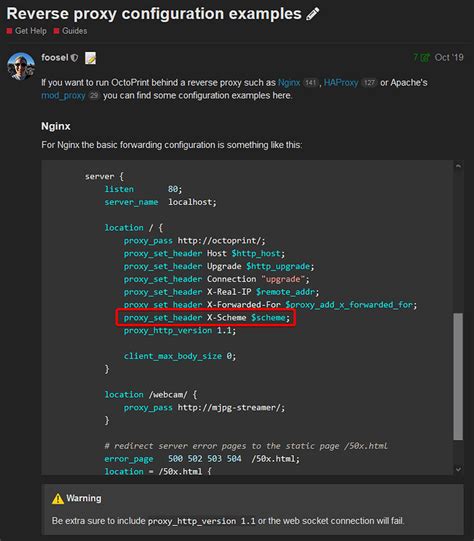474x541 pixels.
Task: Click the pencil edit icon beside title
Action: coord(313,14)
